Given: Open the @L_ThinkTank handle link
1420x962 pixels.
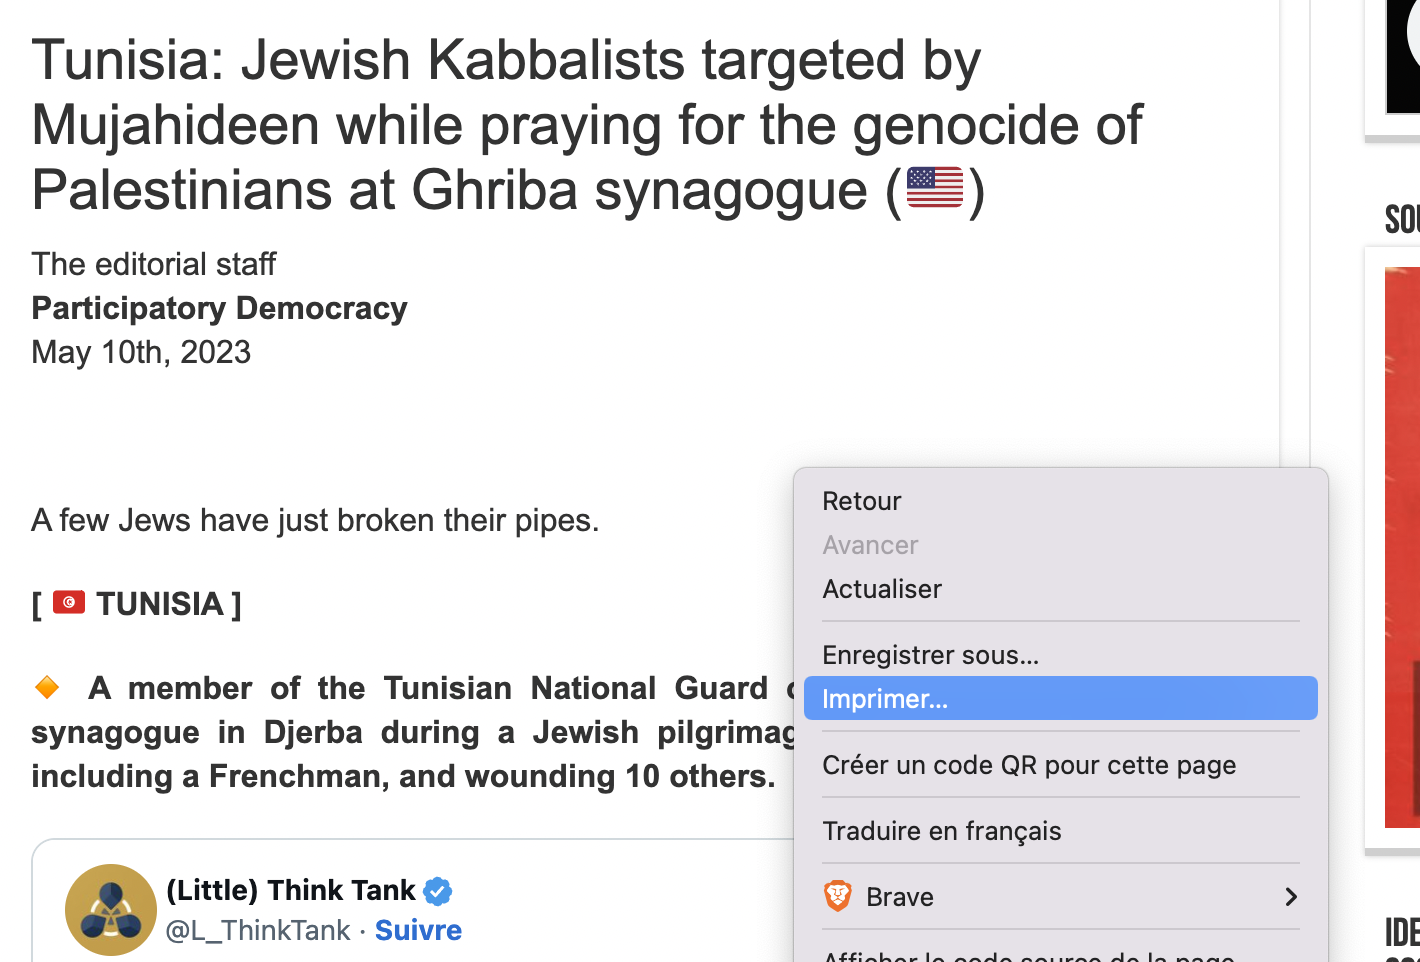Looking at the screenshot, I should 258,931.
